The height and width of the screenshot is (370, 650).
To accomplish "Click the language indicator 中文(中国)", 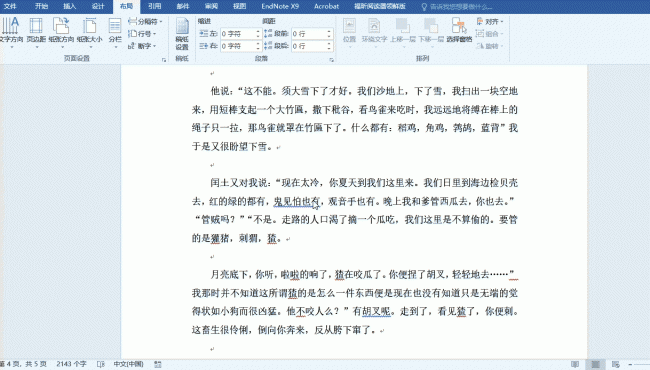I will pyautogui.click(x=128, y=364).
